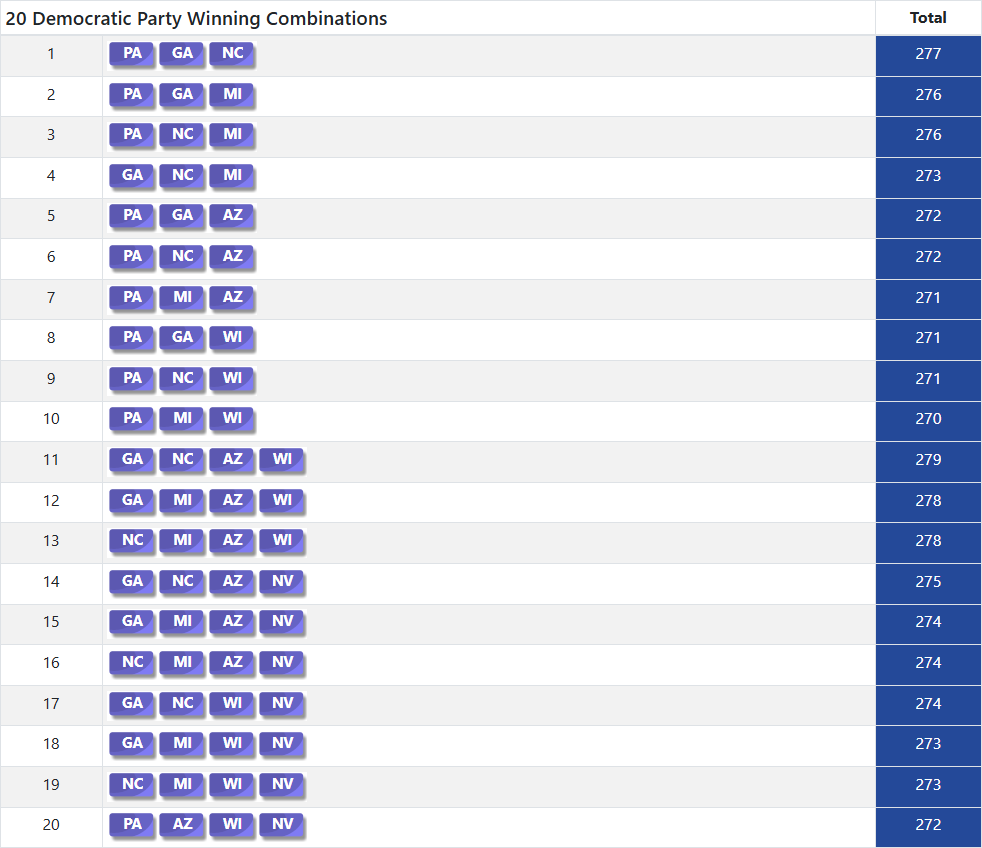Click the GA badge in row 8
This screenshot has width=982, height=848.
[182, 338]
